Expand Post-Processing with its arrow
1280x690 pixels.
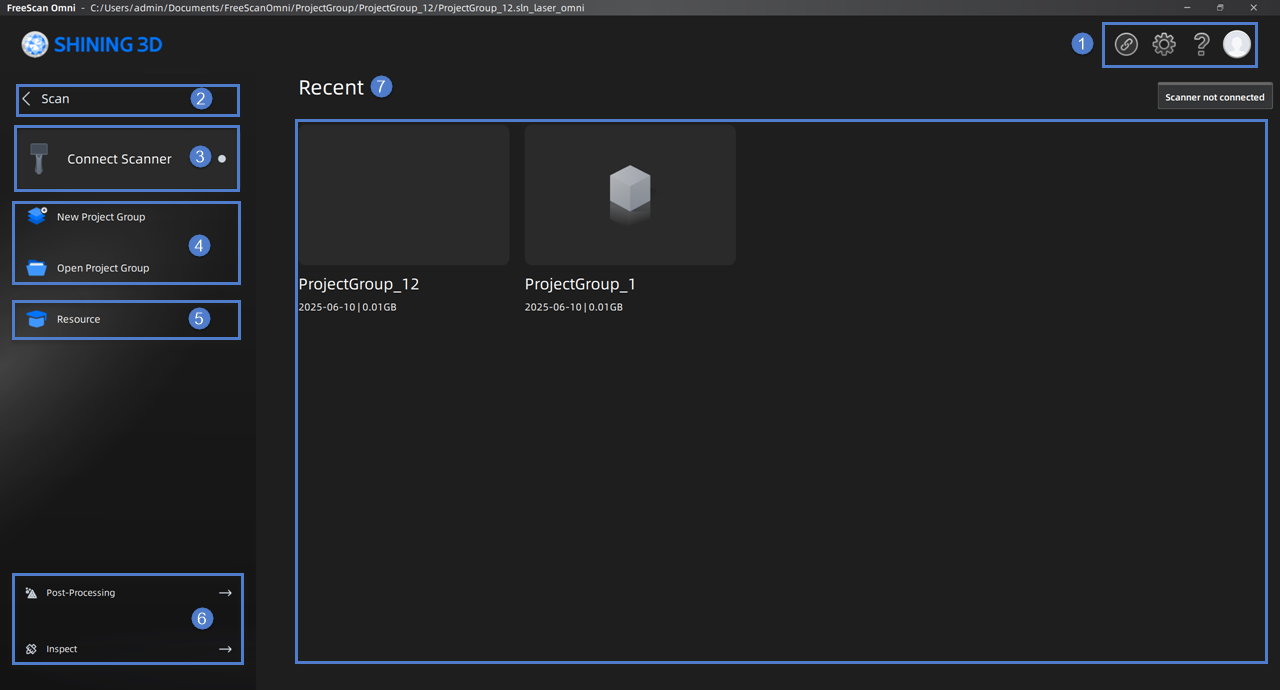(225, 593)
